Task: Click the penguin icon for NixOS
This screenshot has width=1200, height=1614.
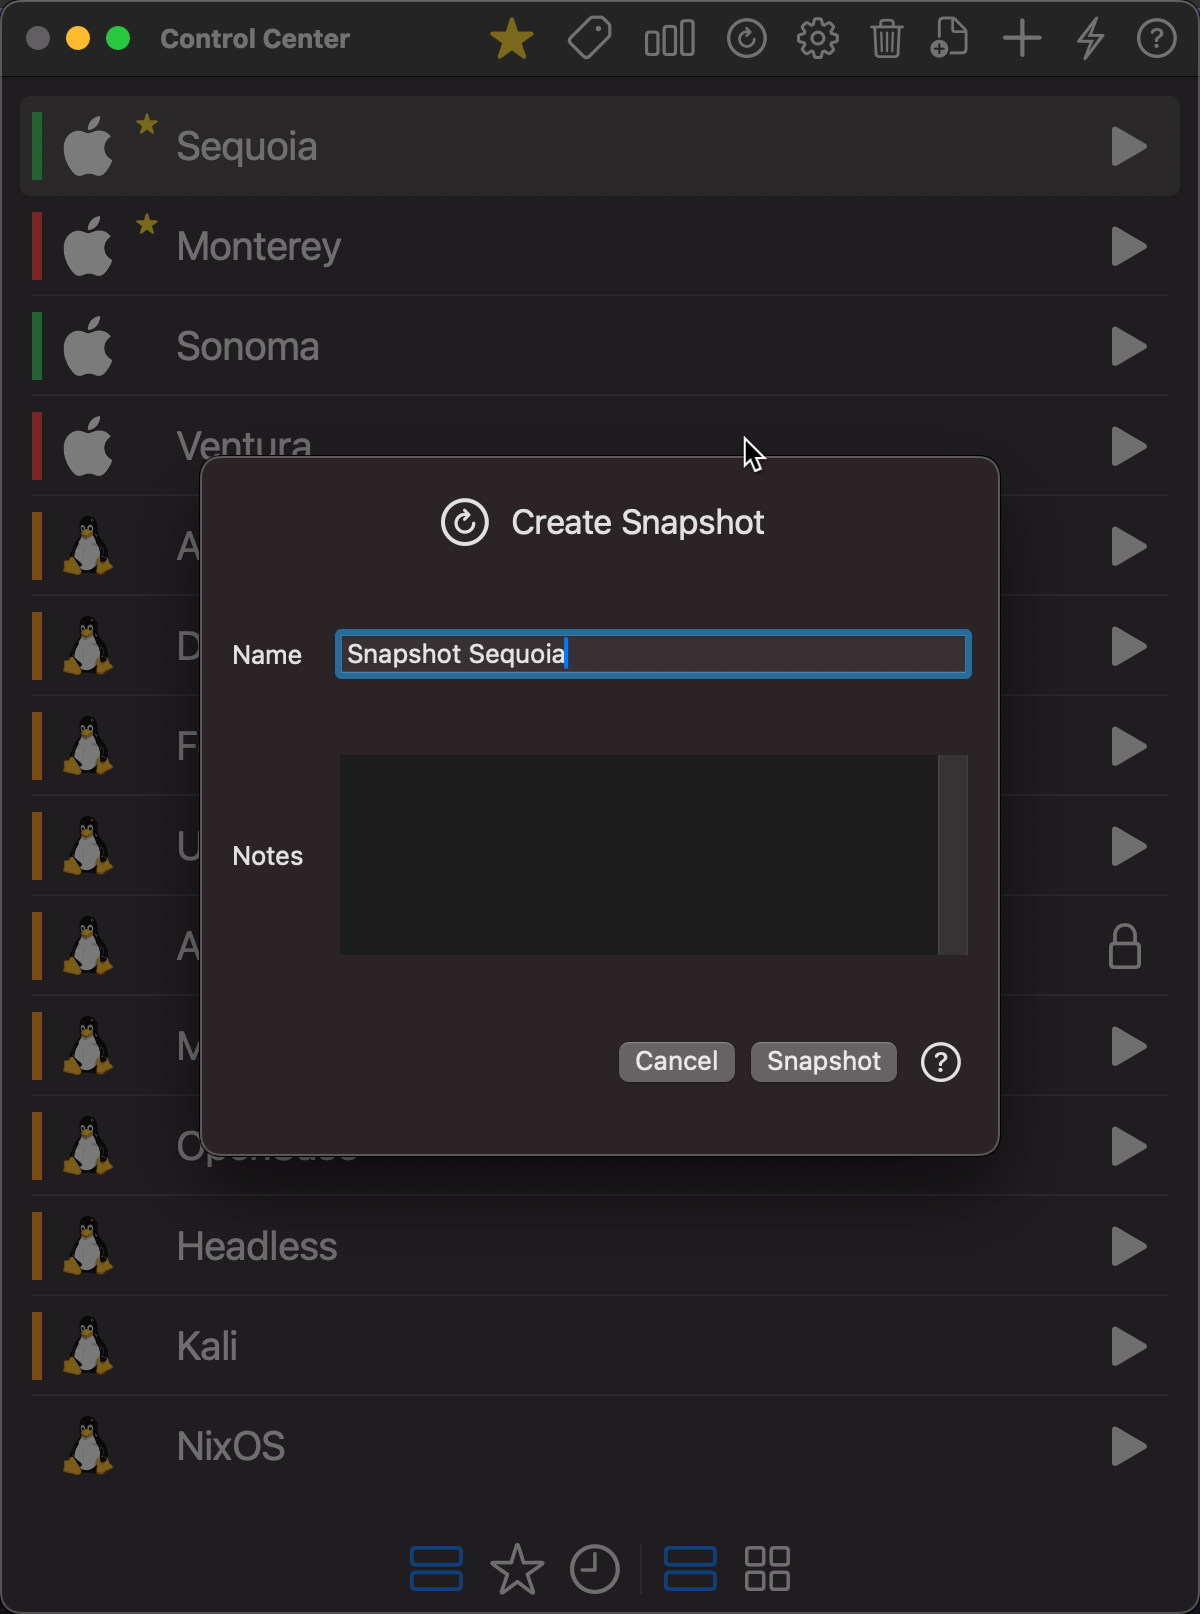Action: coord(88,1446)
